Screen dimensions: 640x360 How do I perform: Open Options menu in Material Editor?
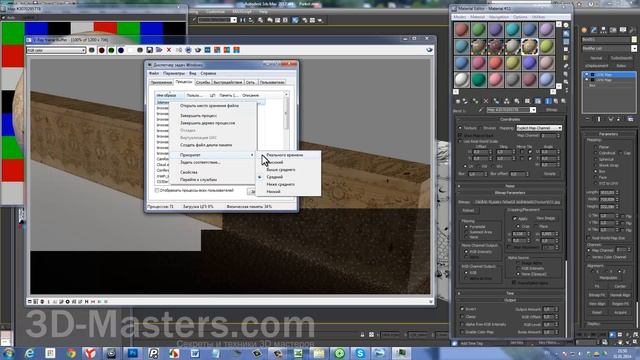(520, 17)
